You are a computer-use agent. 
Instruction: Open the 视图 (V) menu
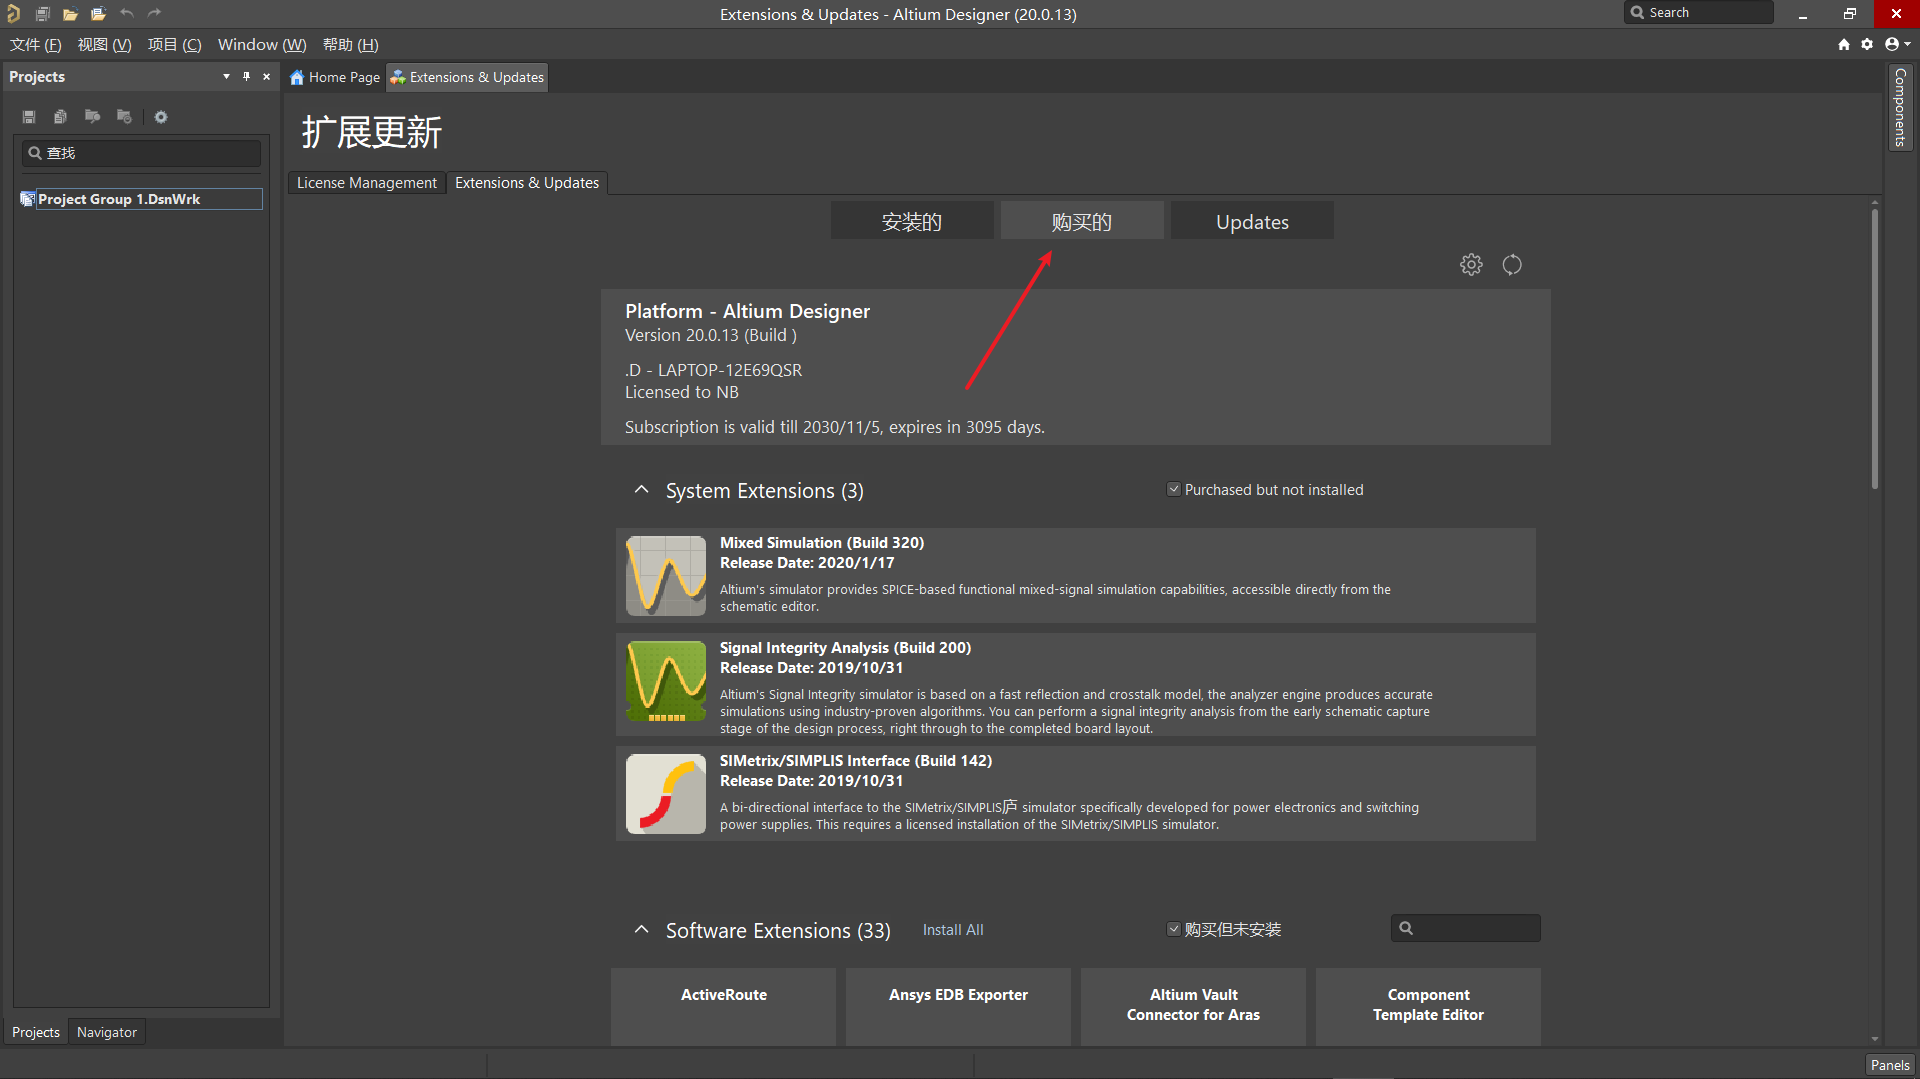point(104,45)
